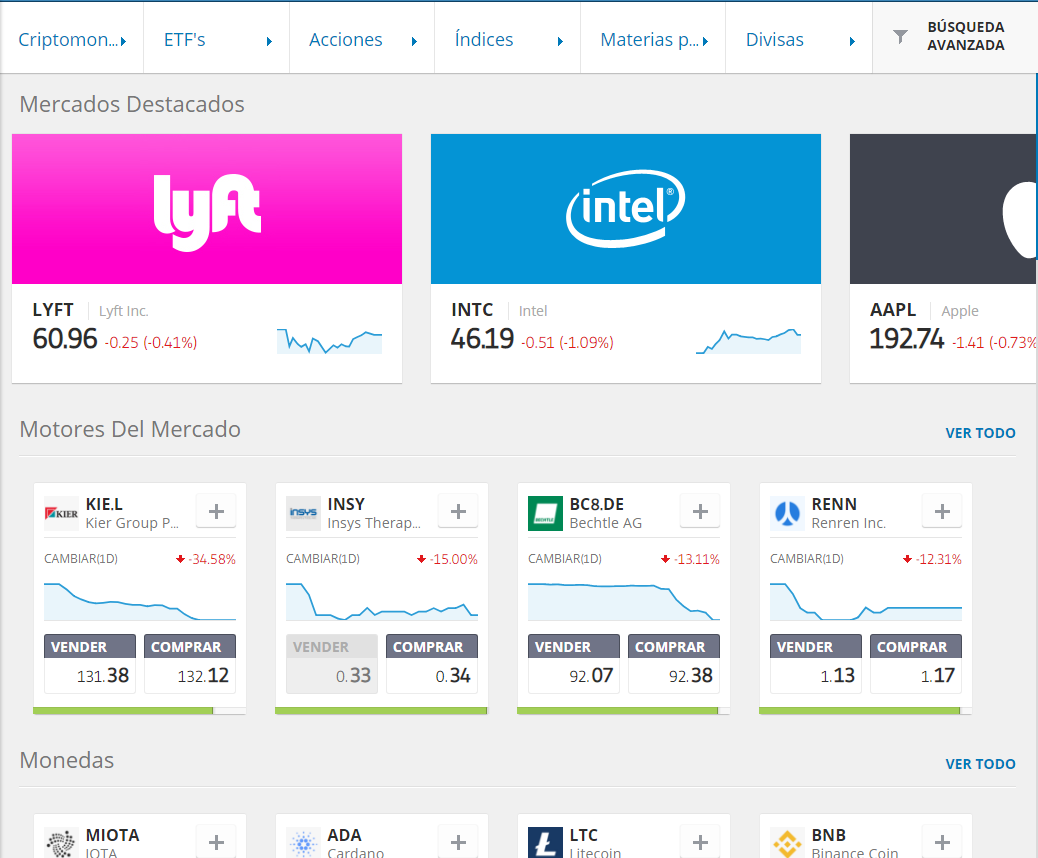This screenshot has height=858, width=1038.
Task: Expand the arrow next to Divisas
Action: (853, 41)
